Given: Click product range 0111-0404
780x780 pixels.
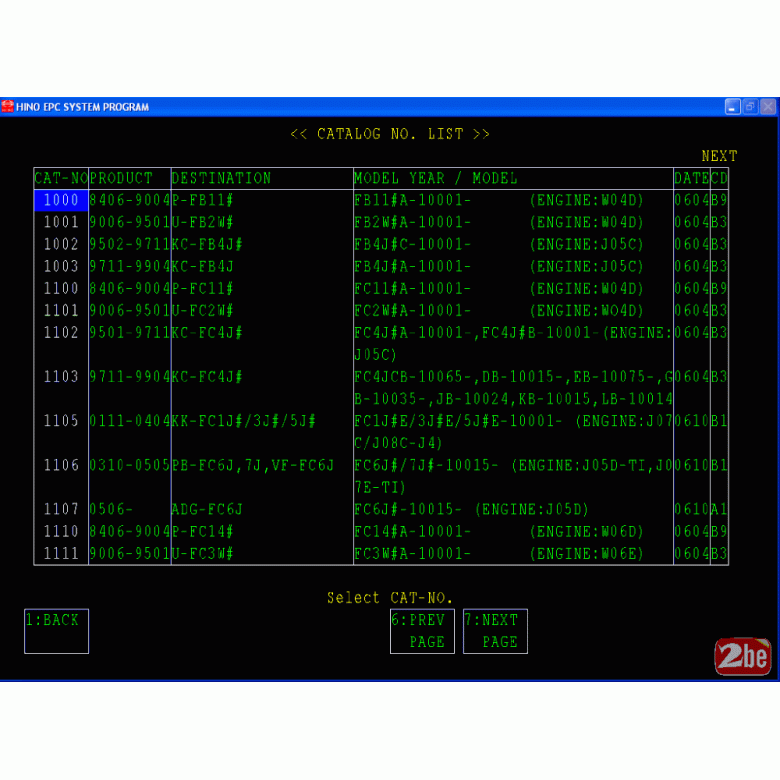Looking at the screenshot, I should pos(130,421).
